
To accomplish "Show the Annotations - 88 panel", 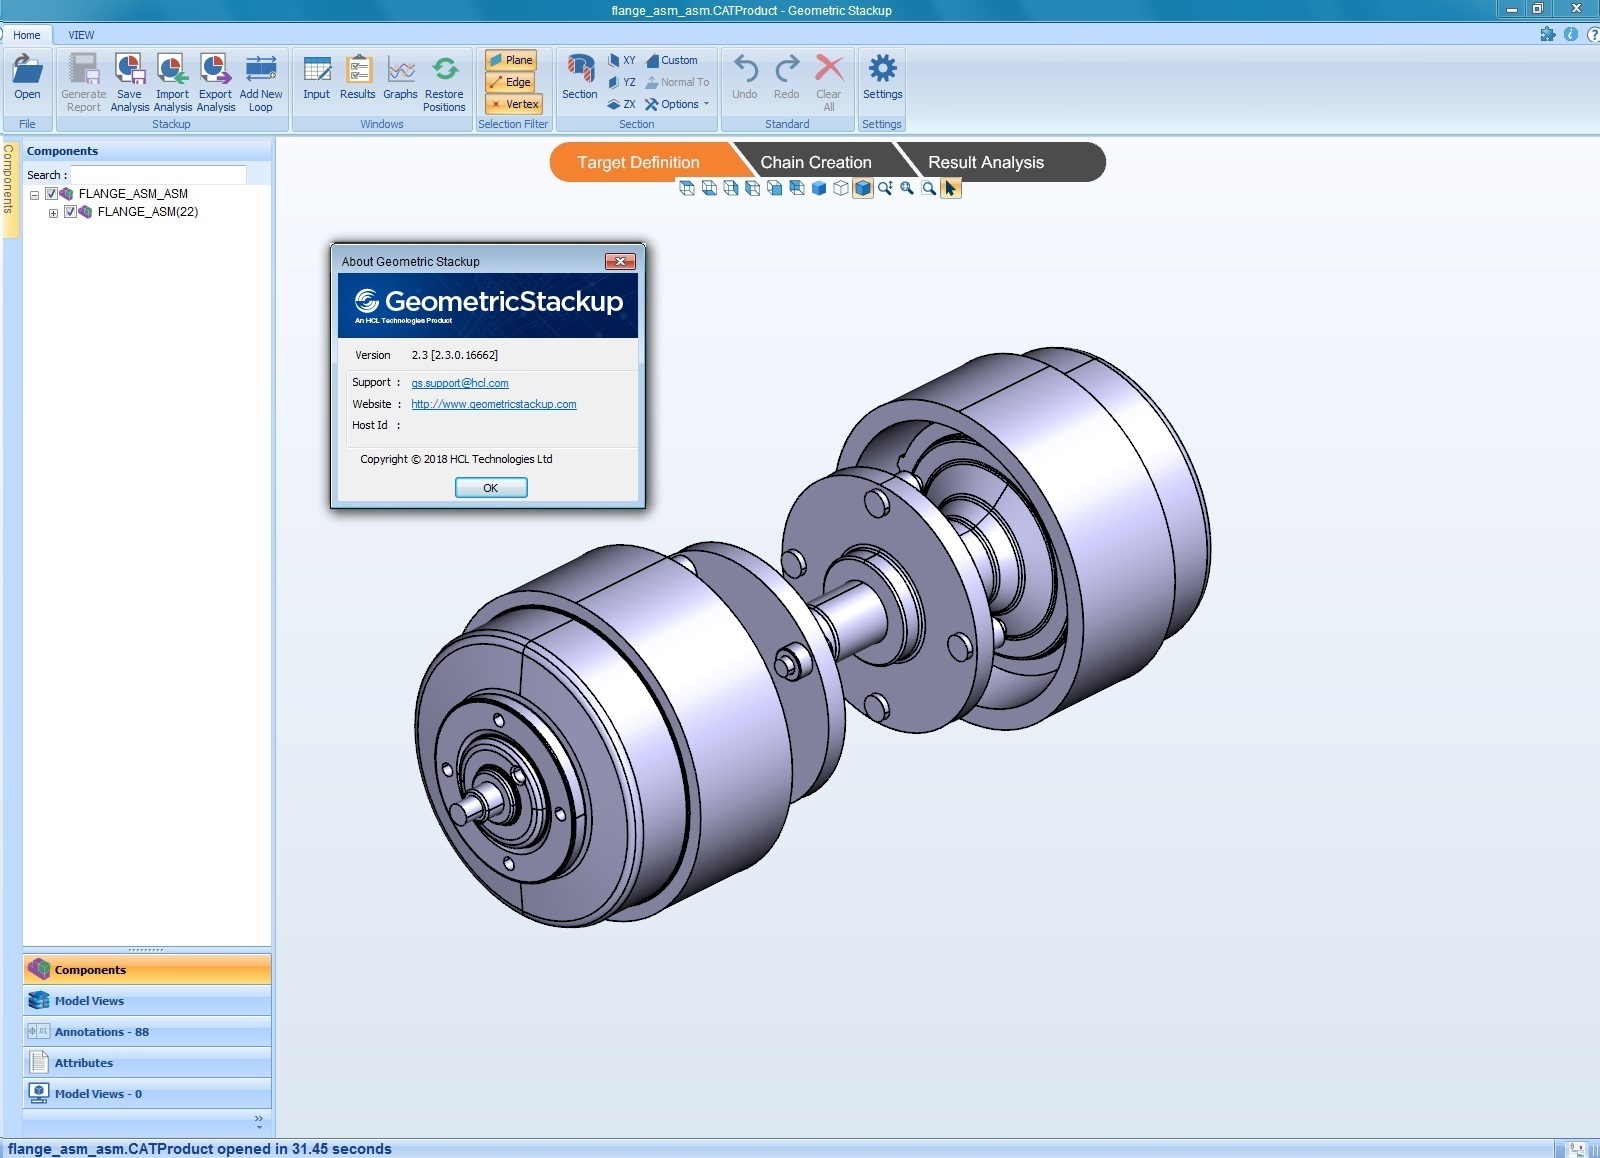I will tap(147, 1032).
